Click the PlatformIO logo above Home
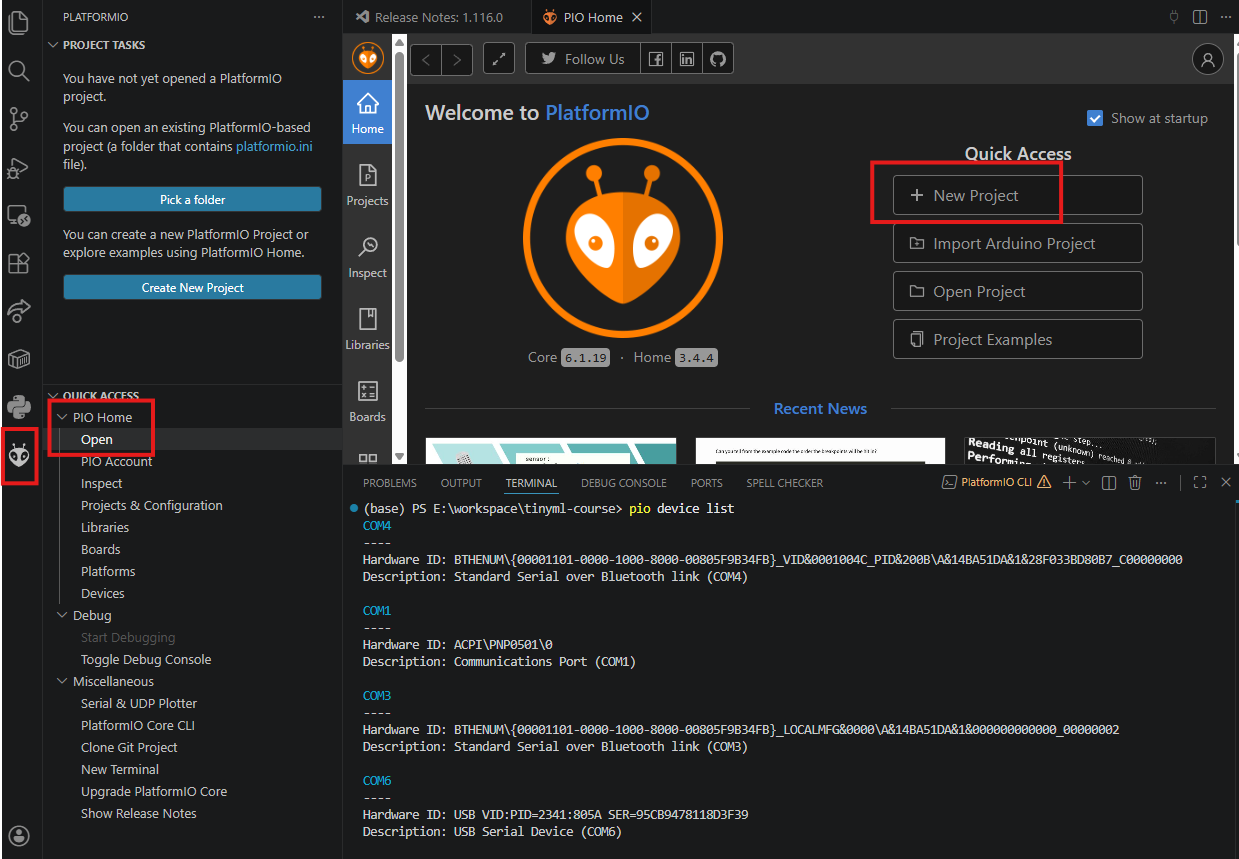This screenshot has height=859, width=1239. (368, 58)
